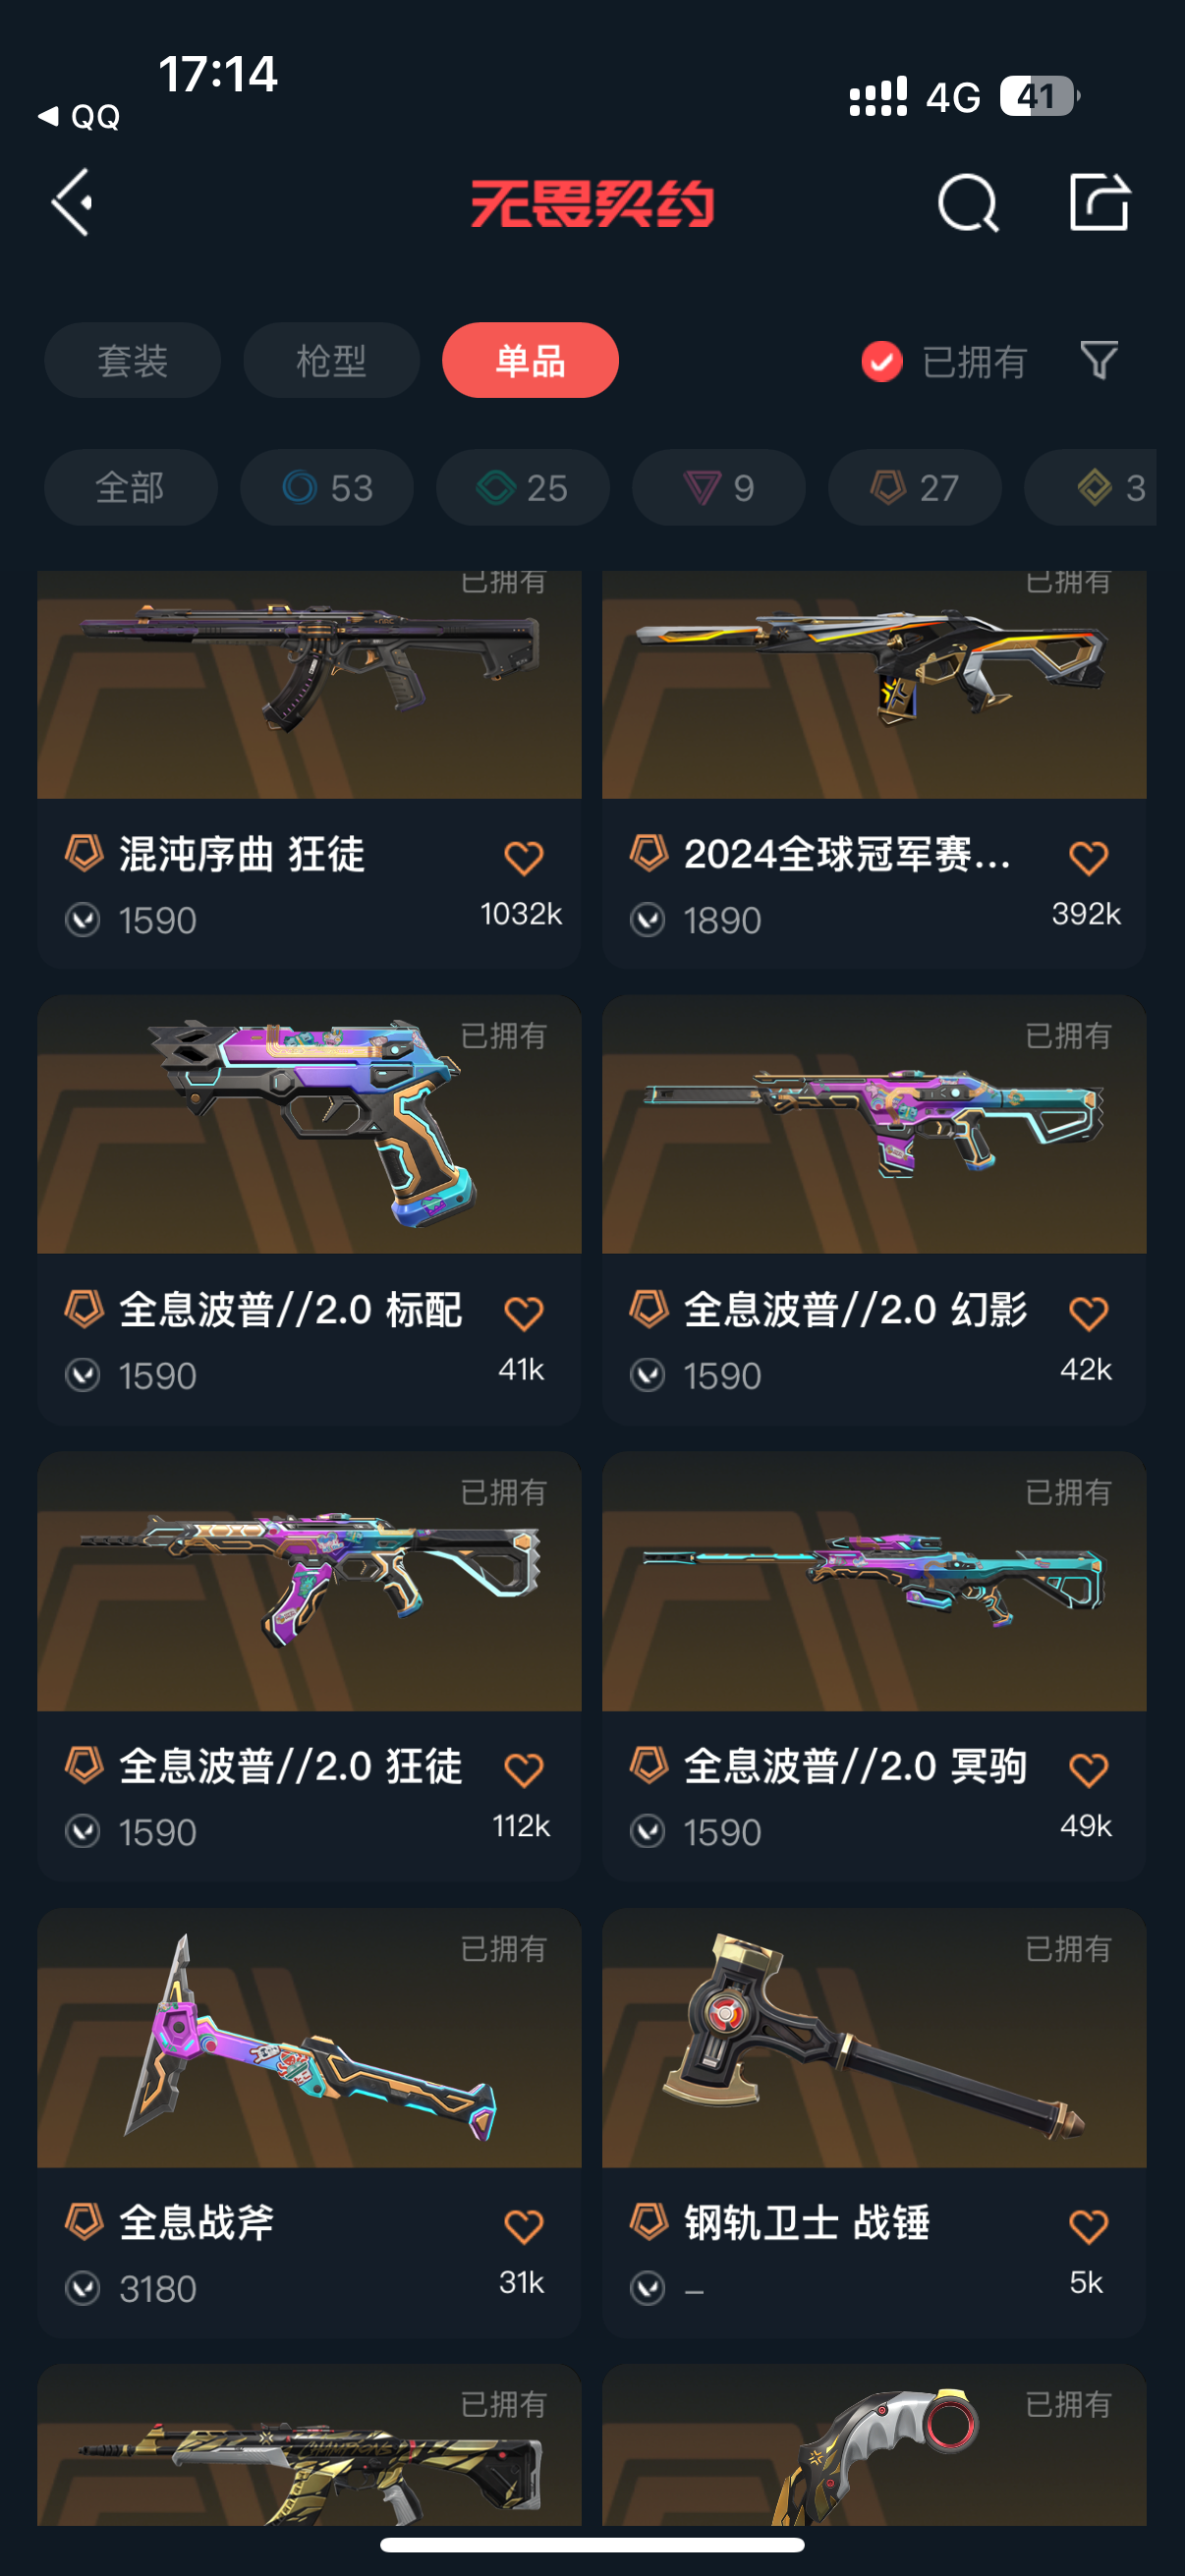Filter by blue tier 53 chip
The width and height of the screenshot is (1185, 2576).
(327, 488)
